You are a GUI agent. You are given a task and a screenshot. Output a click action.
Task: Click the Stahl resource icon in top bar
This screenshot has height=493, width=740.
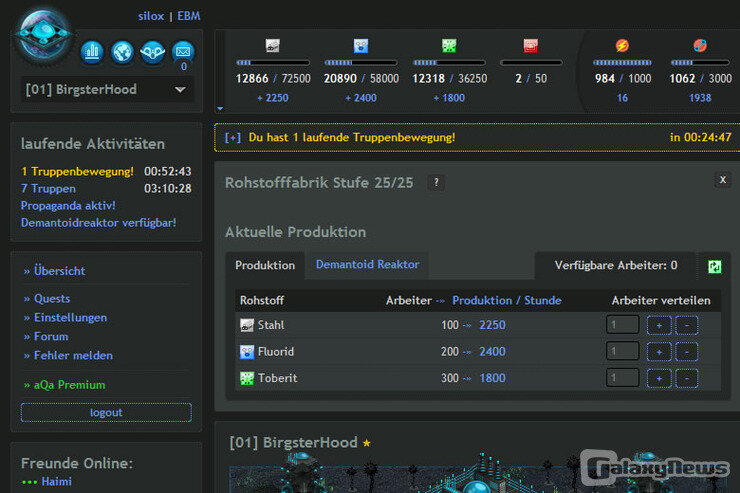pyautogui.click(x=272, y=46)
